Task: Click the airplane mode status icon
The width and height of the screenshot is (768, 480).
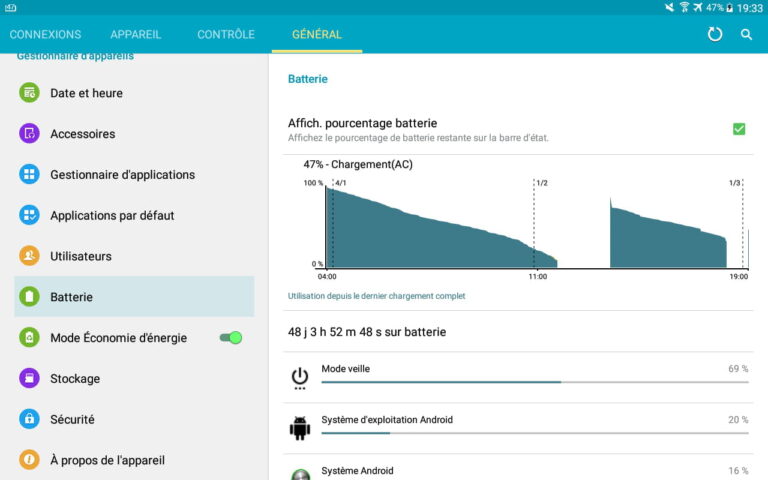Action: (697, 7)
